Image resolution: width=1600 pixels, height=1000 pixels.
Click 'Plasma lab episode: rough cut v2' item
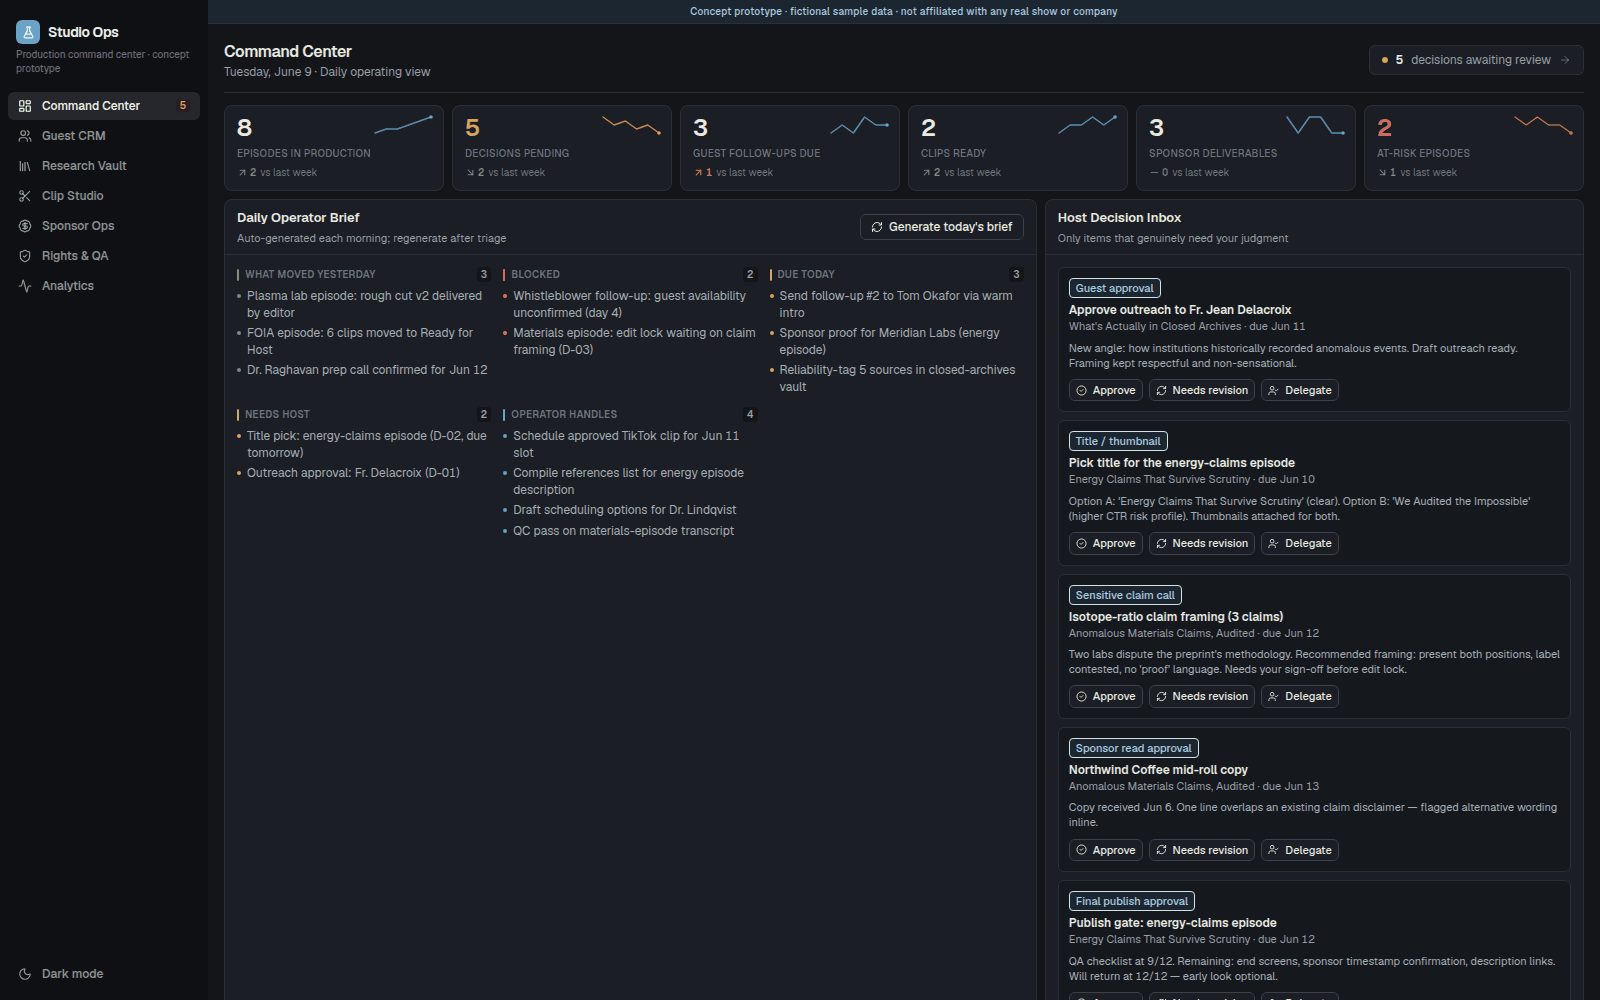click(x=366, y=304)
